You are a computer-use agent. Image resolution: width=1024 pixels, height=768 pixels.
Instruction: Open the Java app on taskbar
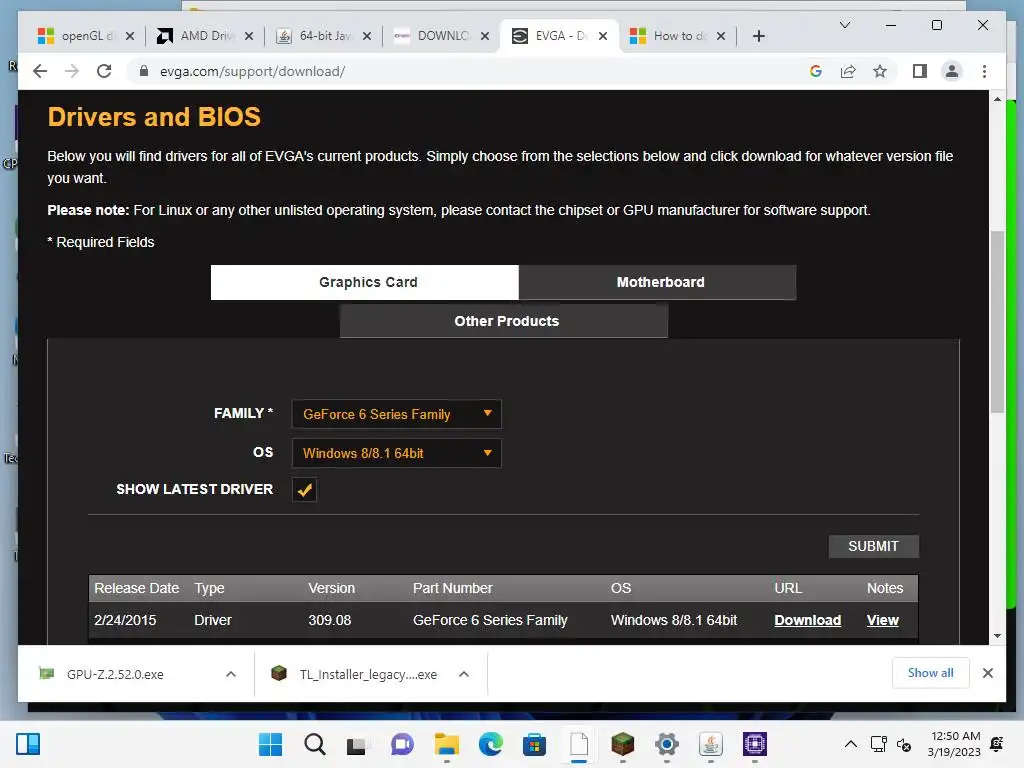point(711,744)
